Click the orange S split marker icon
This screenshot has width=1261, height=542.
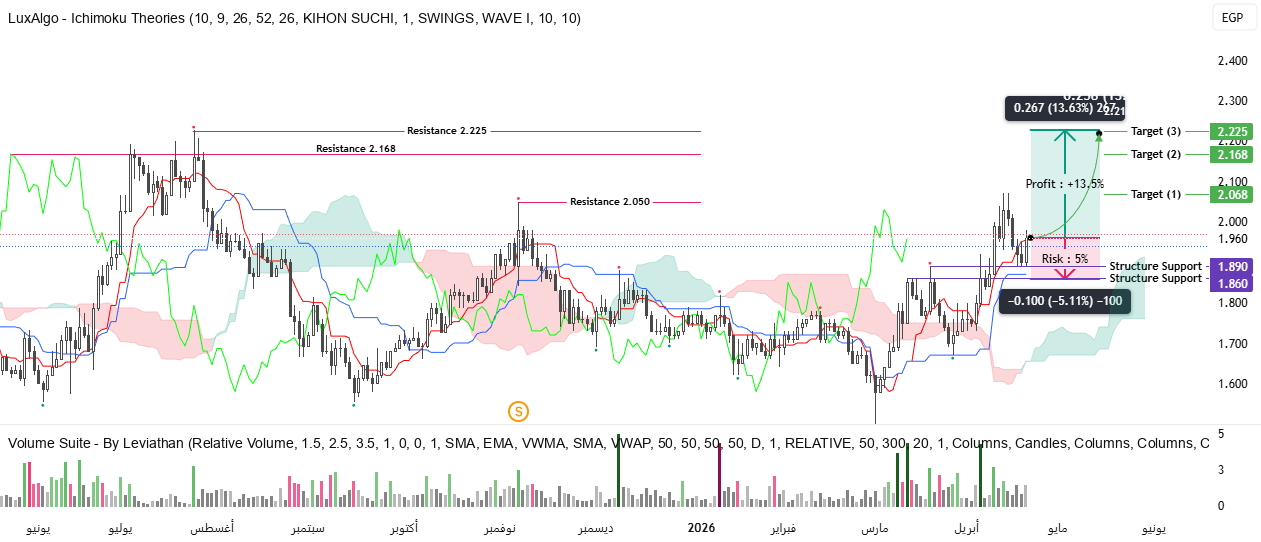[517, 410]
